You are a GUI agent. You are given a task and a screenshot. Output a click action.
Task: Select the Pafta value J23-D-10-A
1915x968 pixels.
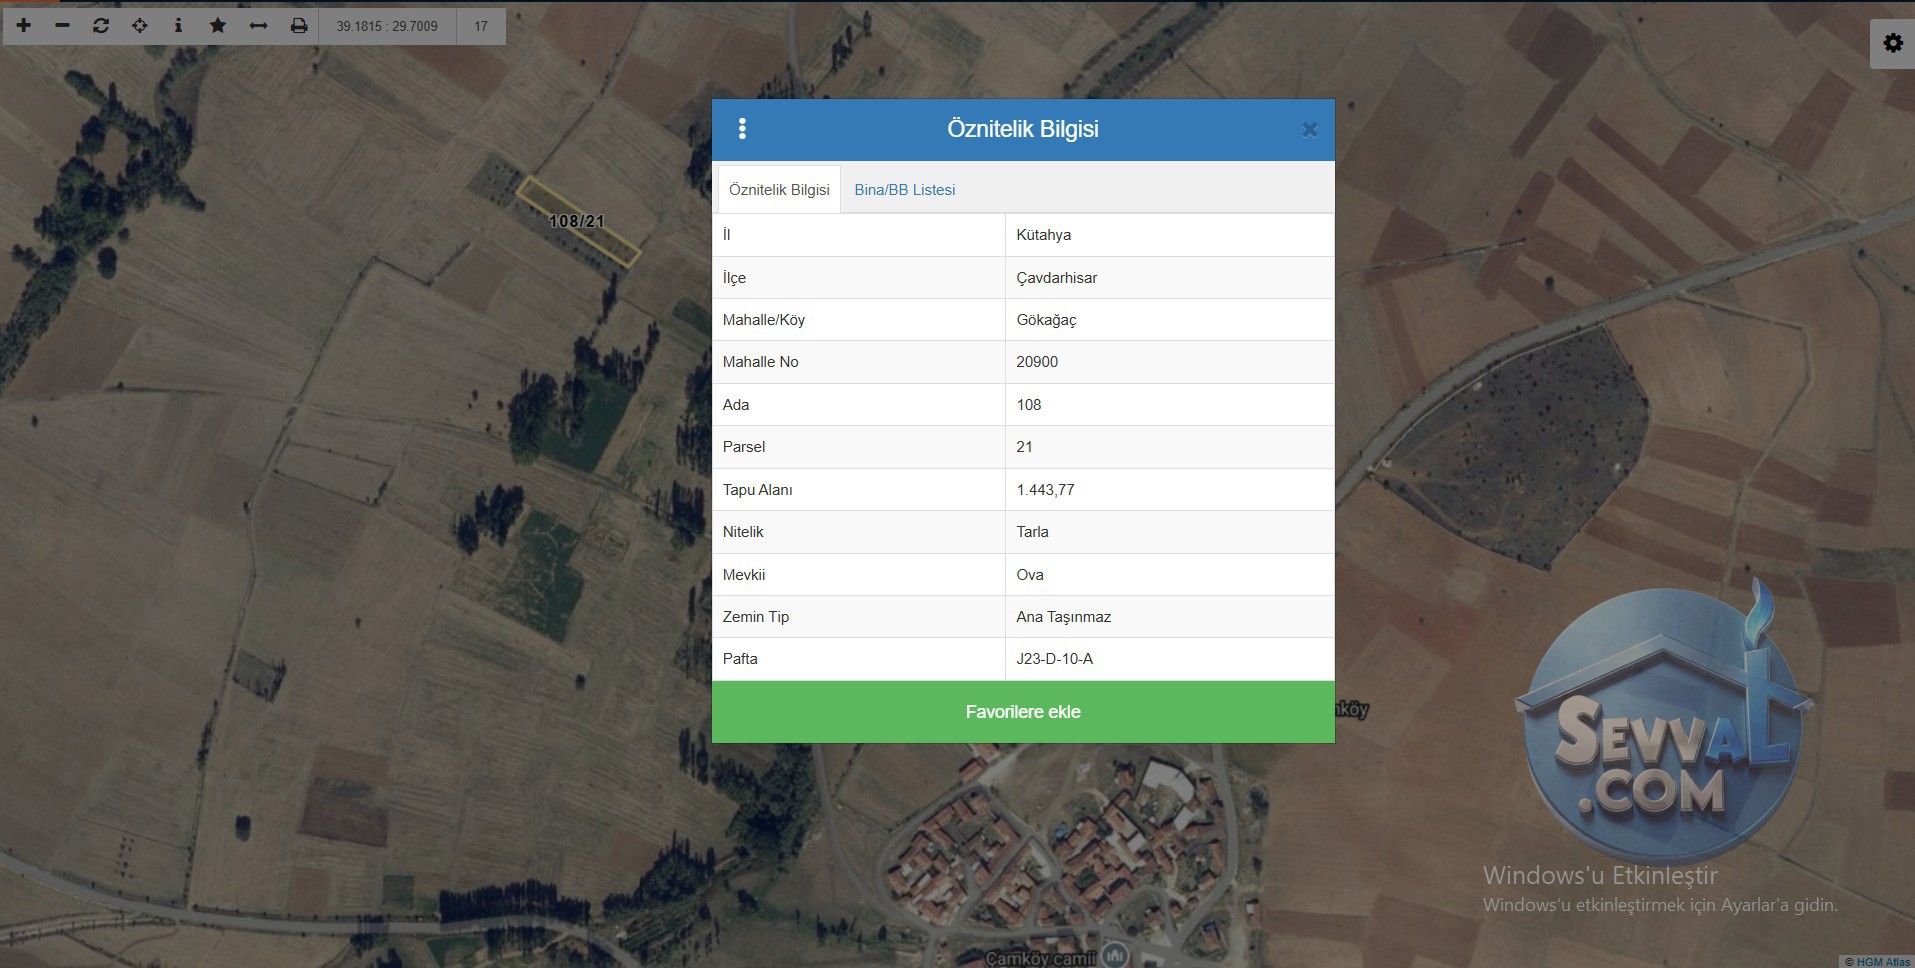click(1169, 659)
